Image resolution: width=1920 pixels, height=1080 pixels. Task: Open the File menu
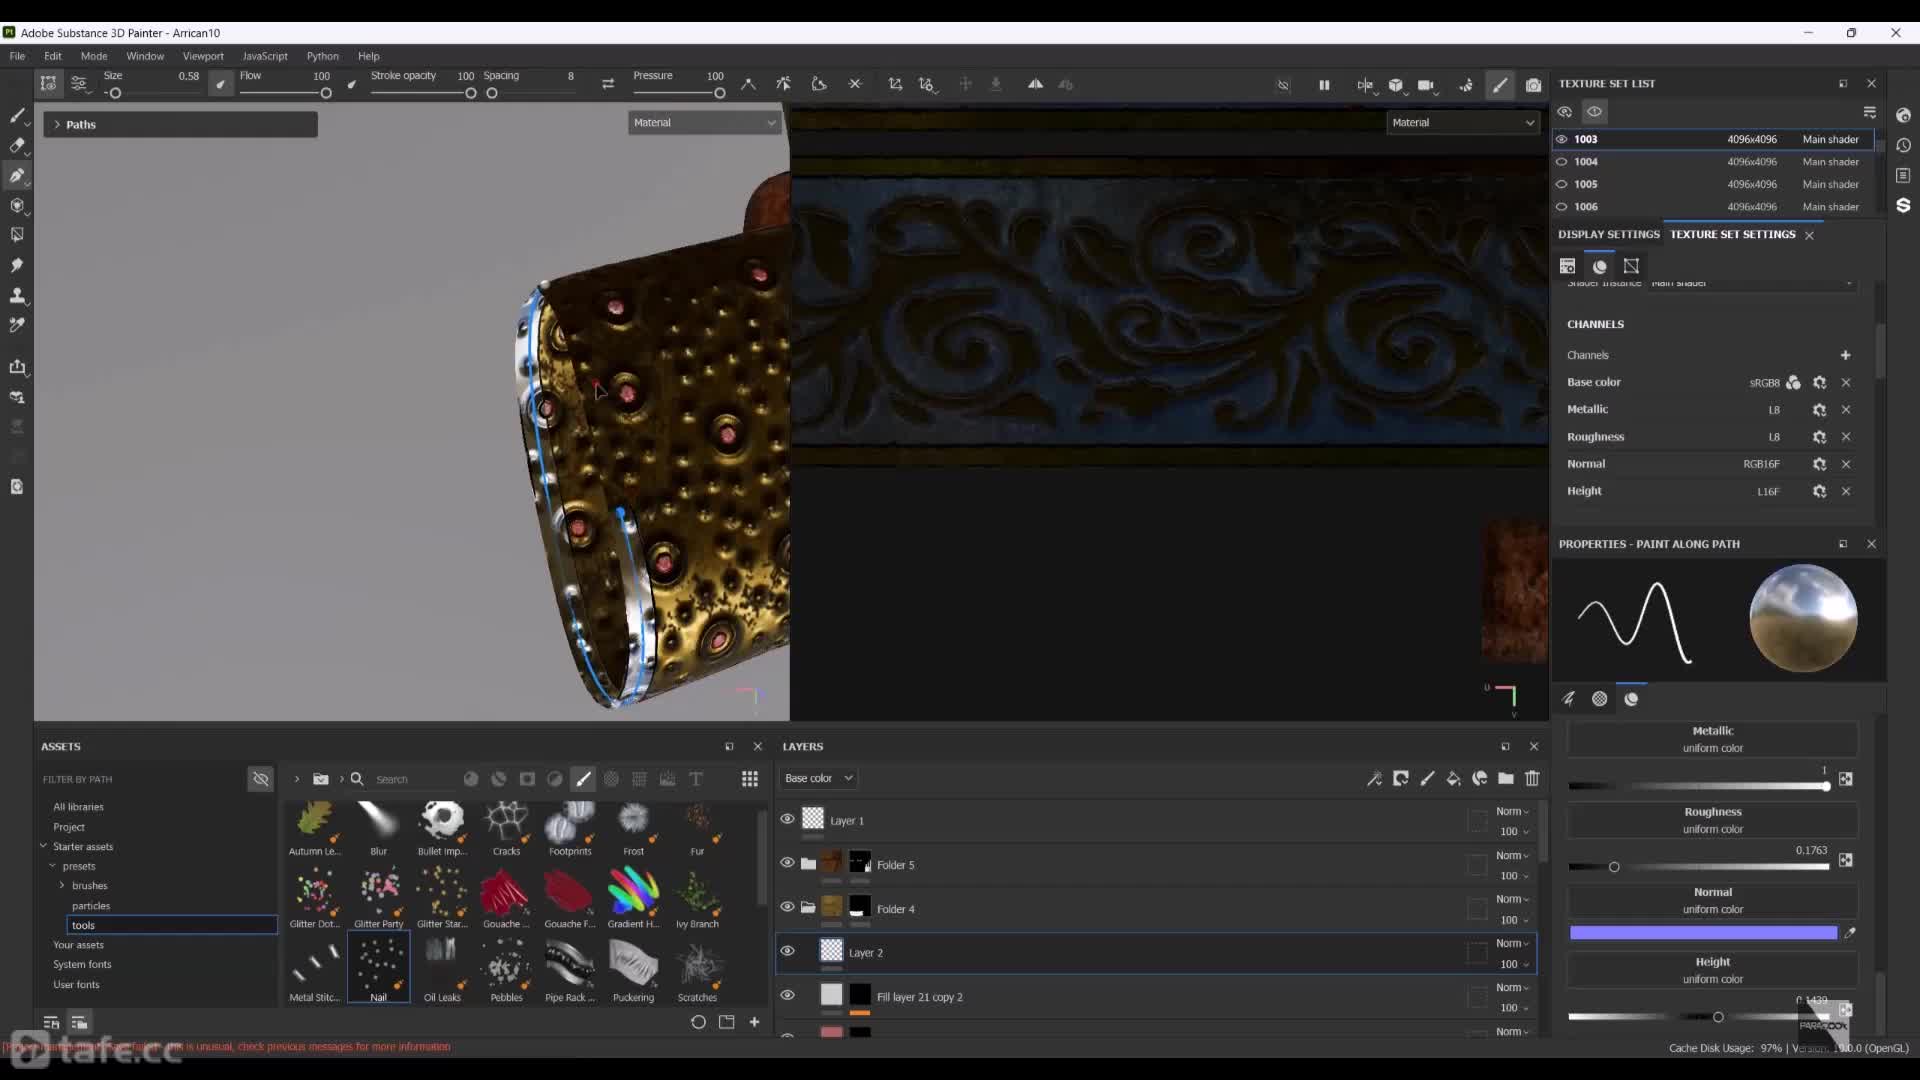[17, 56]
